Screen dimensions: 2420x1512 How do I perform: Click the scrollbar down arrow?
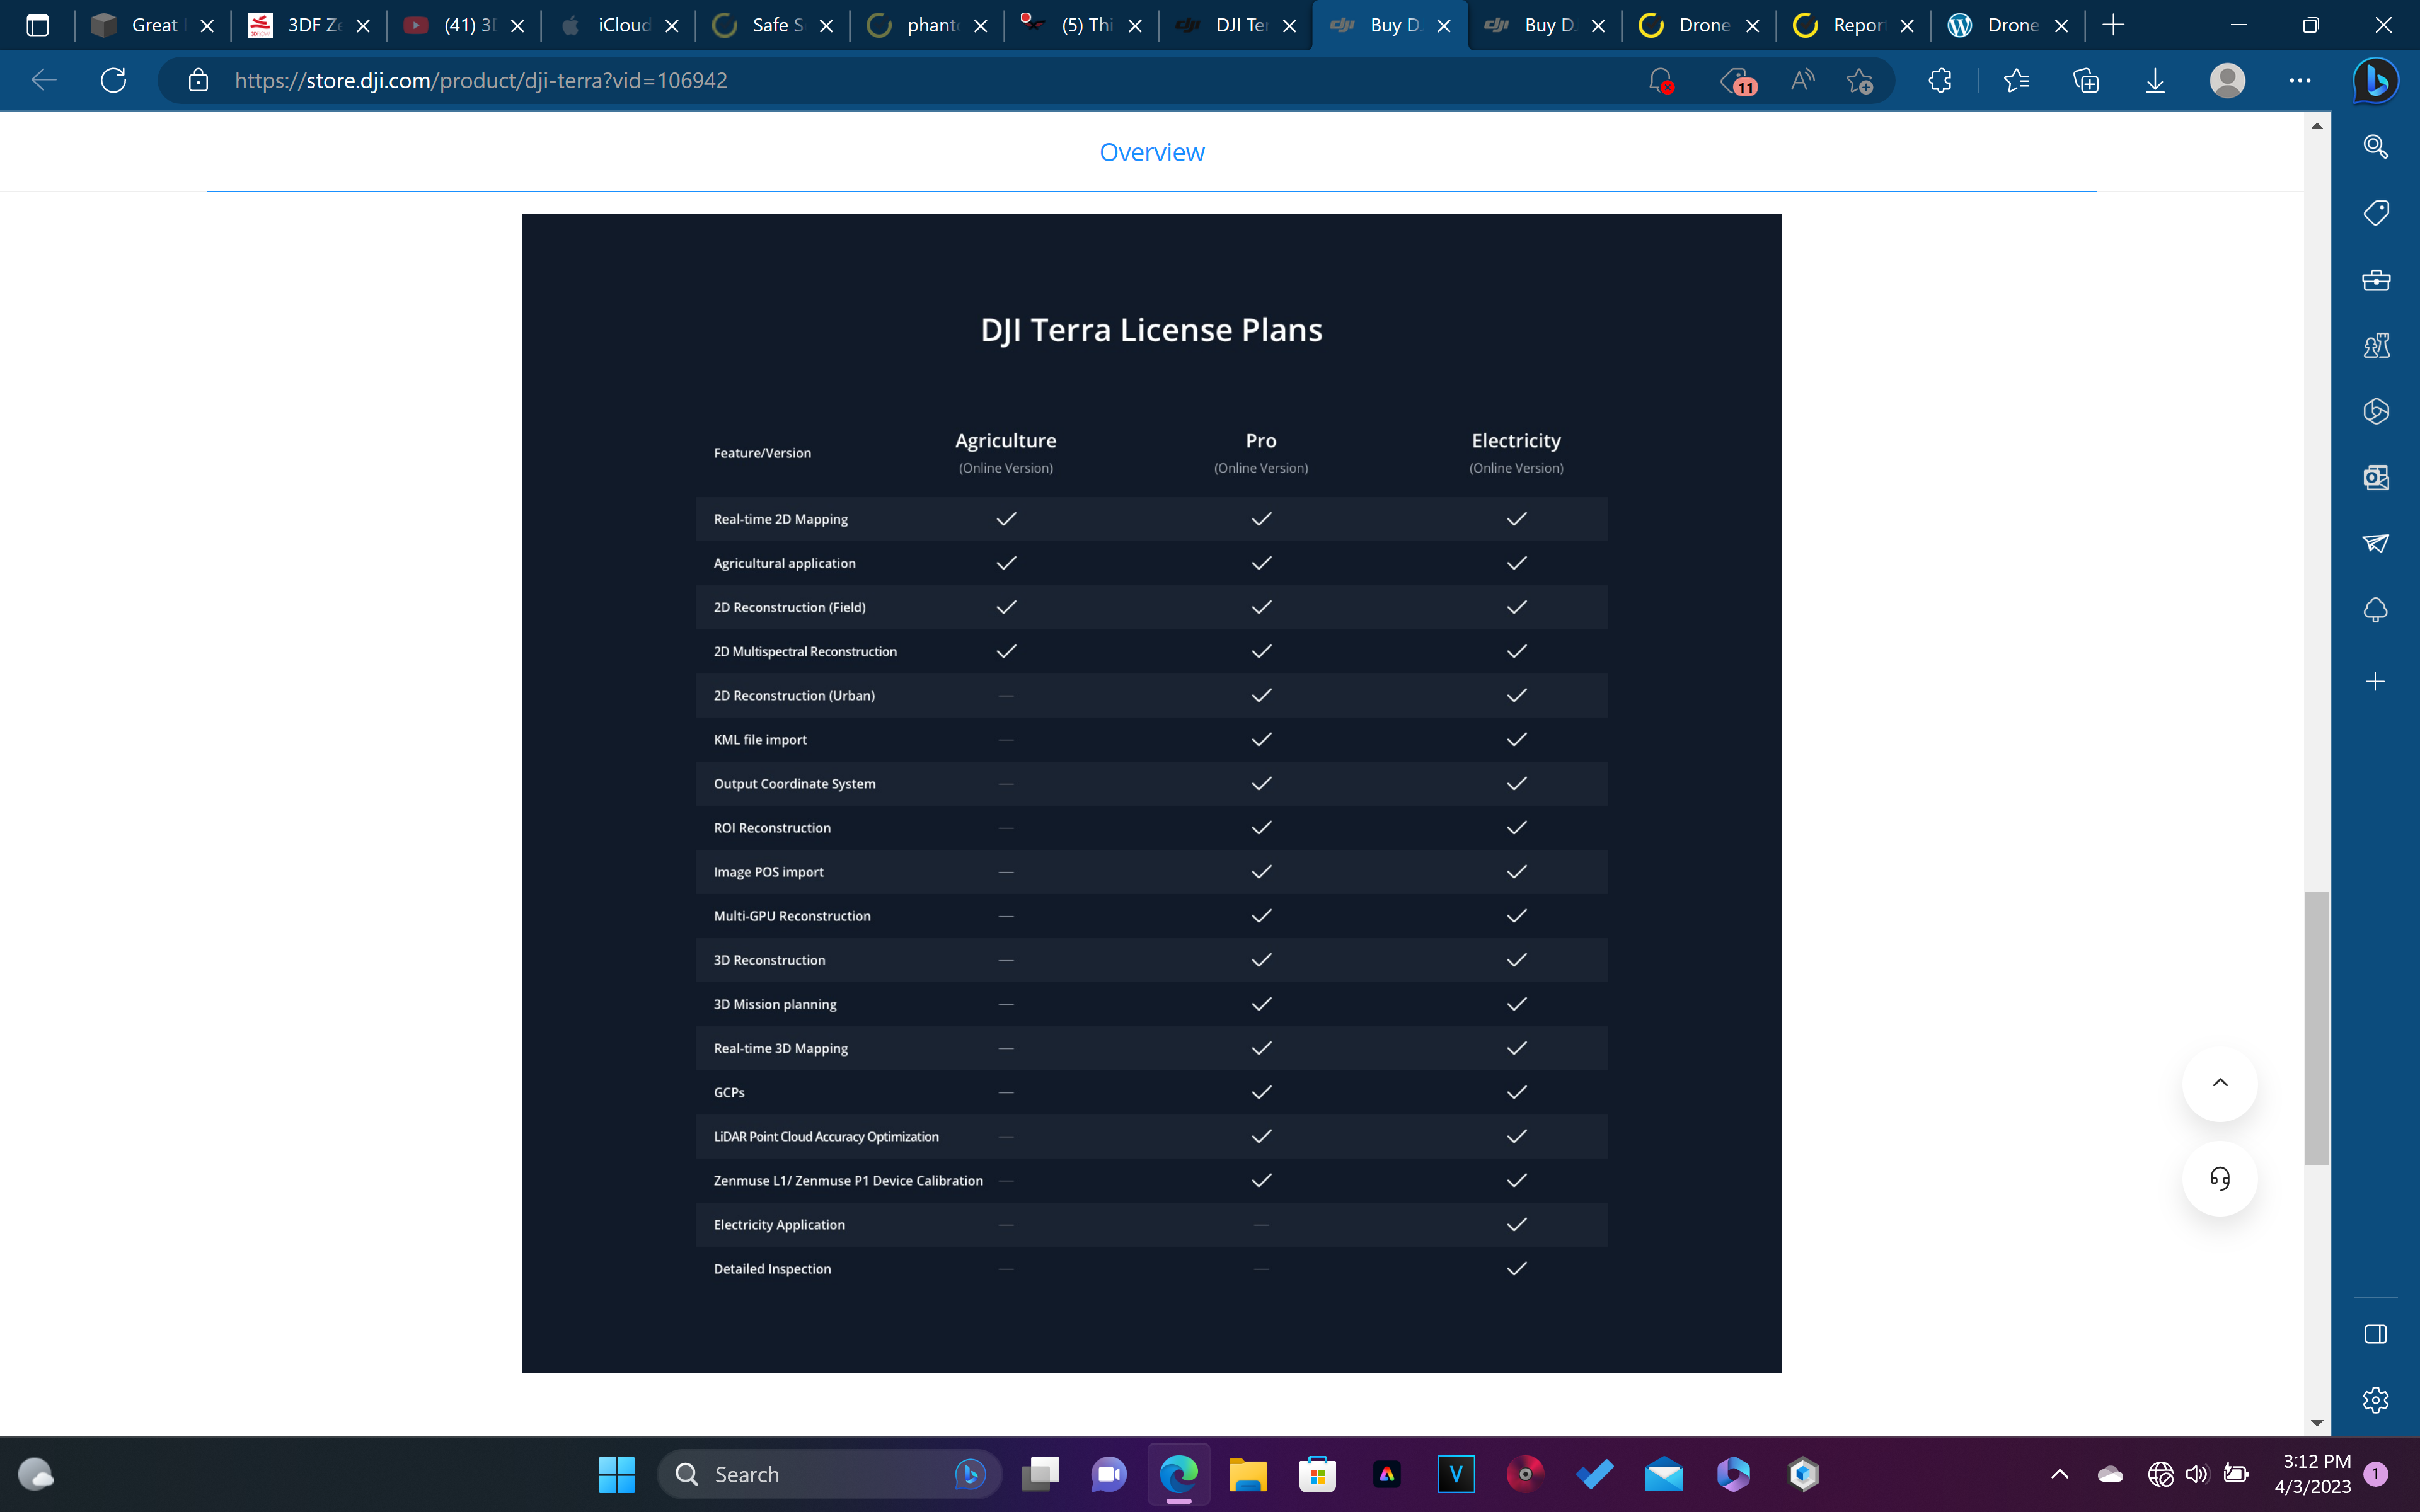[2317, 1422]
